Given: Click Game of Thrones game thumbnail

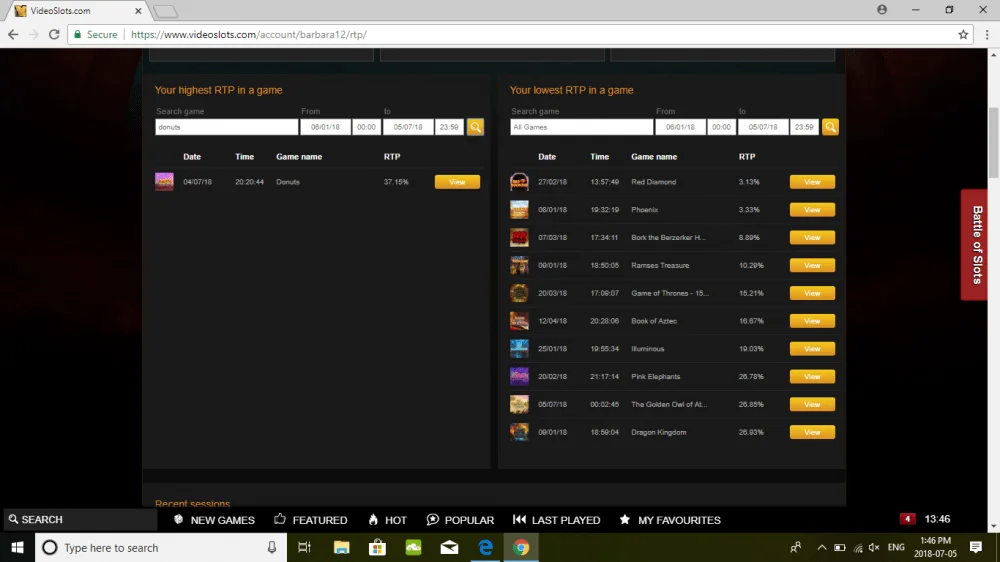Looking at the screenshot, I should point(519,293).
